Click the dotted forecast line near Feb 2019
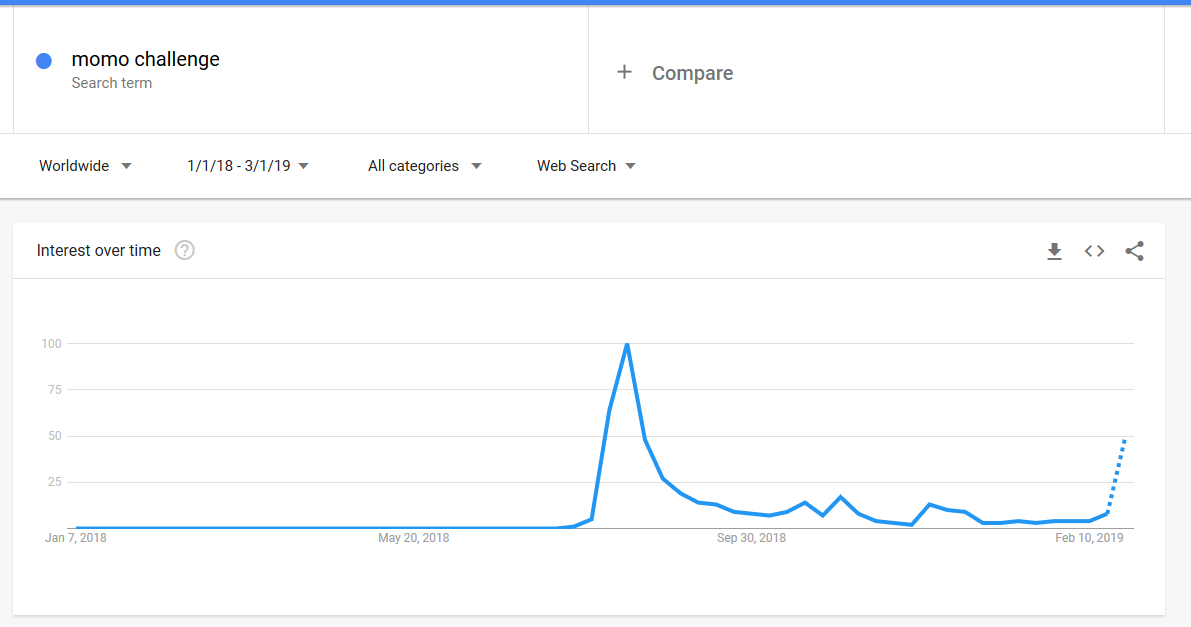The image size is (1191, 627). [x=1117, y=476]
